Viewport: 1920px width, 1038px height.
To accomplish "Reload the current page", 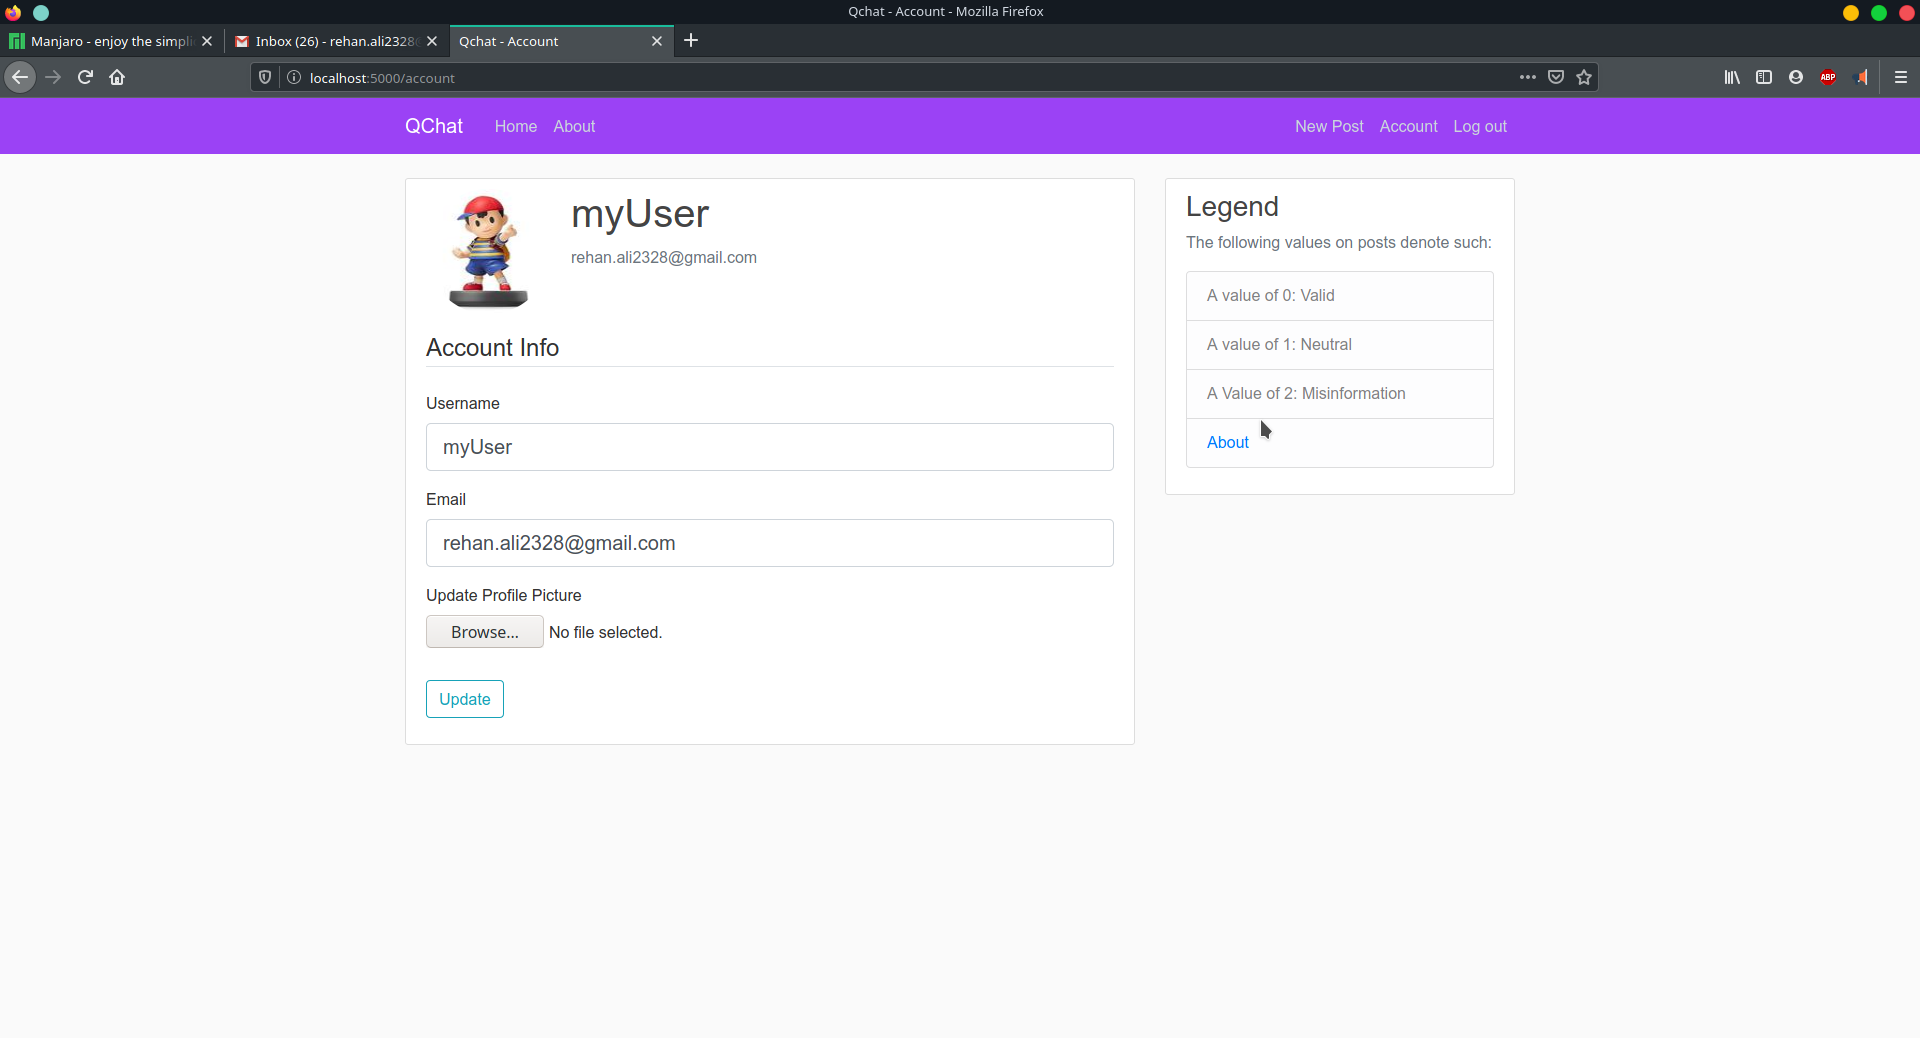I will pos(85,77).
